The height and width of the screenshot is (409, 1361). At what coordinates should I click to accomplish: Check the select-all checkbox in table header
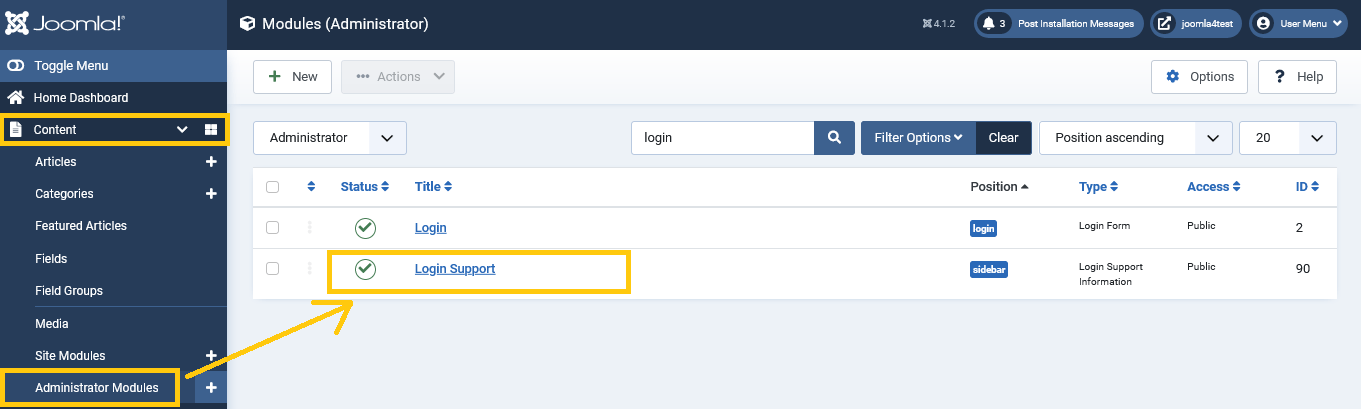(x=272, y=187)
